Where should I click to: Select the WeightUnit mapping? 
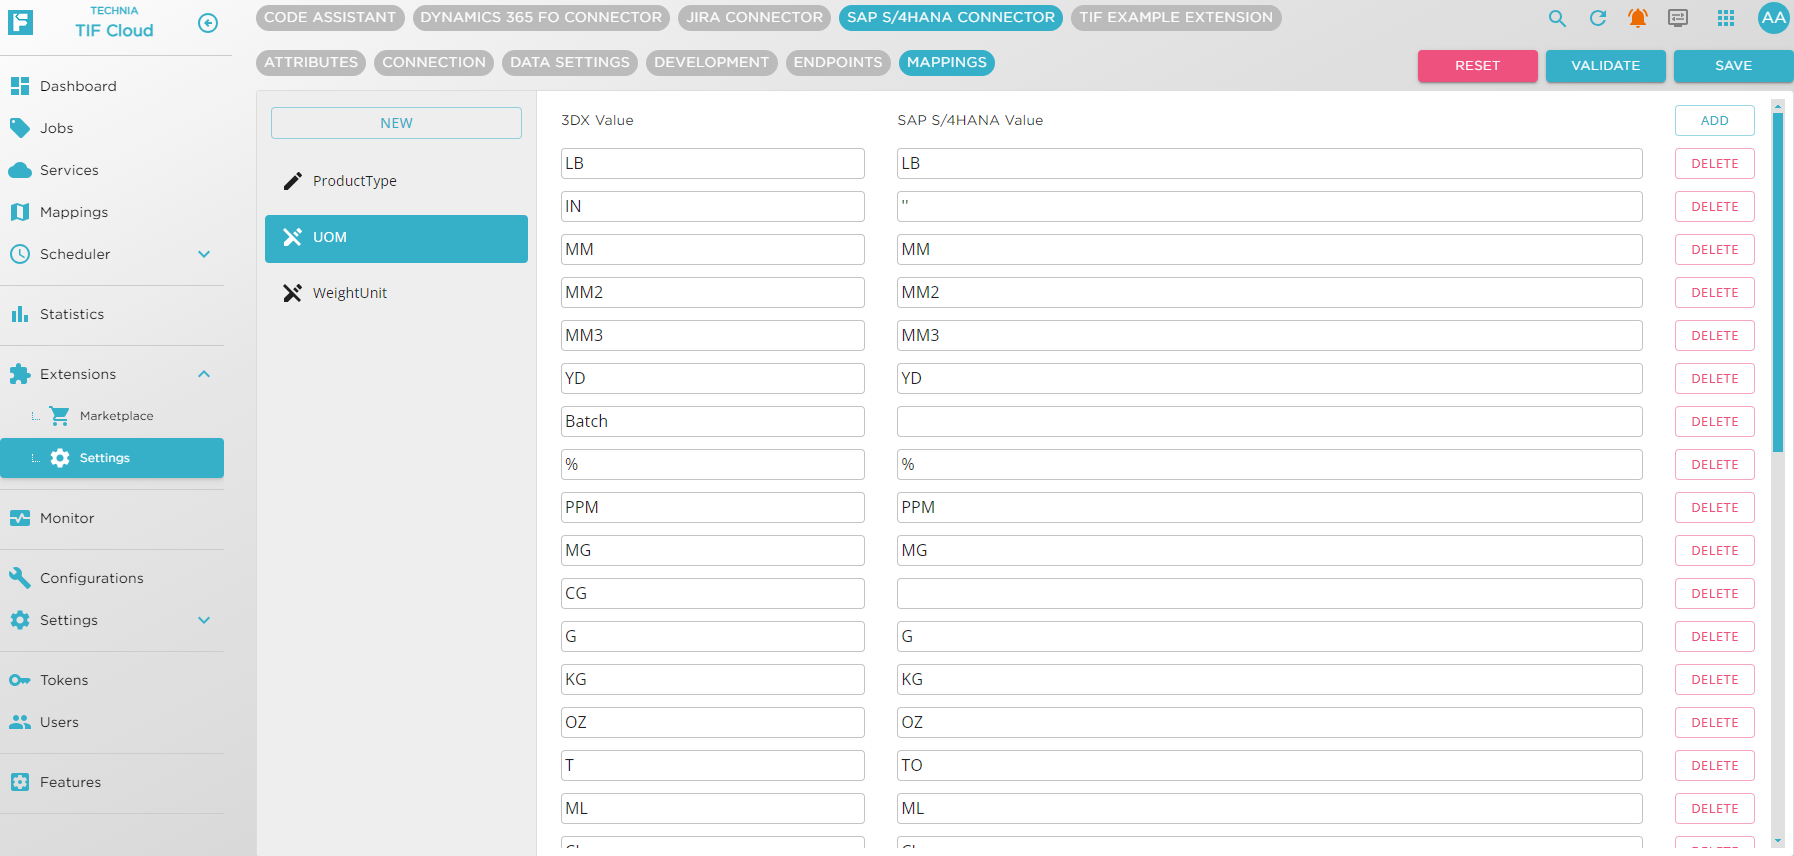tap(349, 293)
